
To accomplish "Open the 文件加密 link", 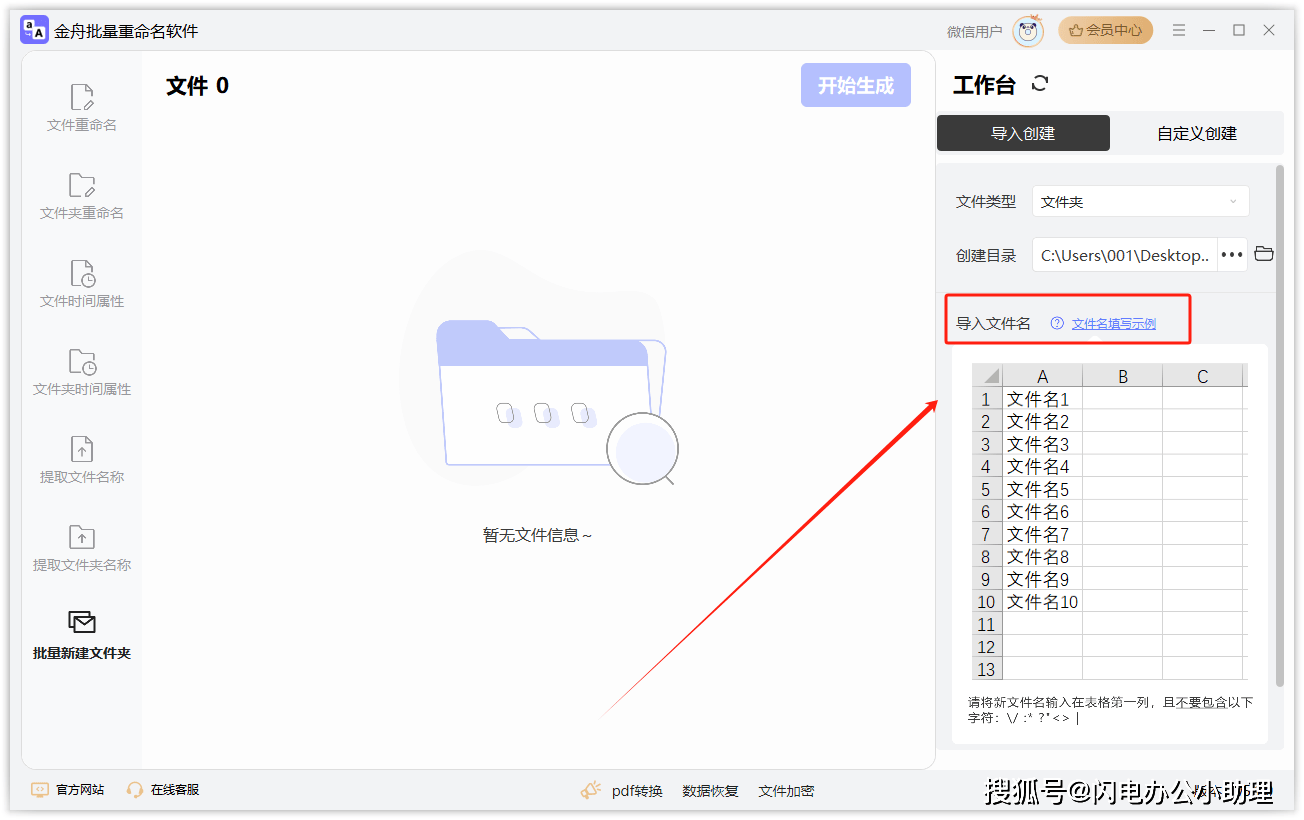I will point(786,791).
